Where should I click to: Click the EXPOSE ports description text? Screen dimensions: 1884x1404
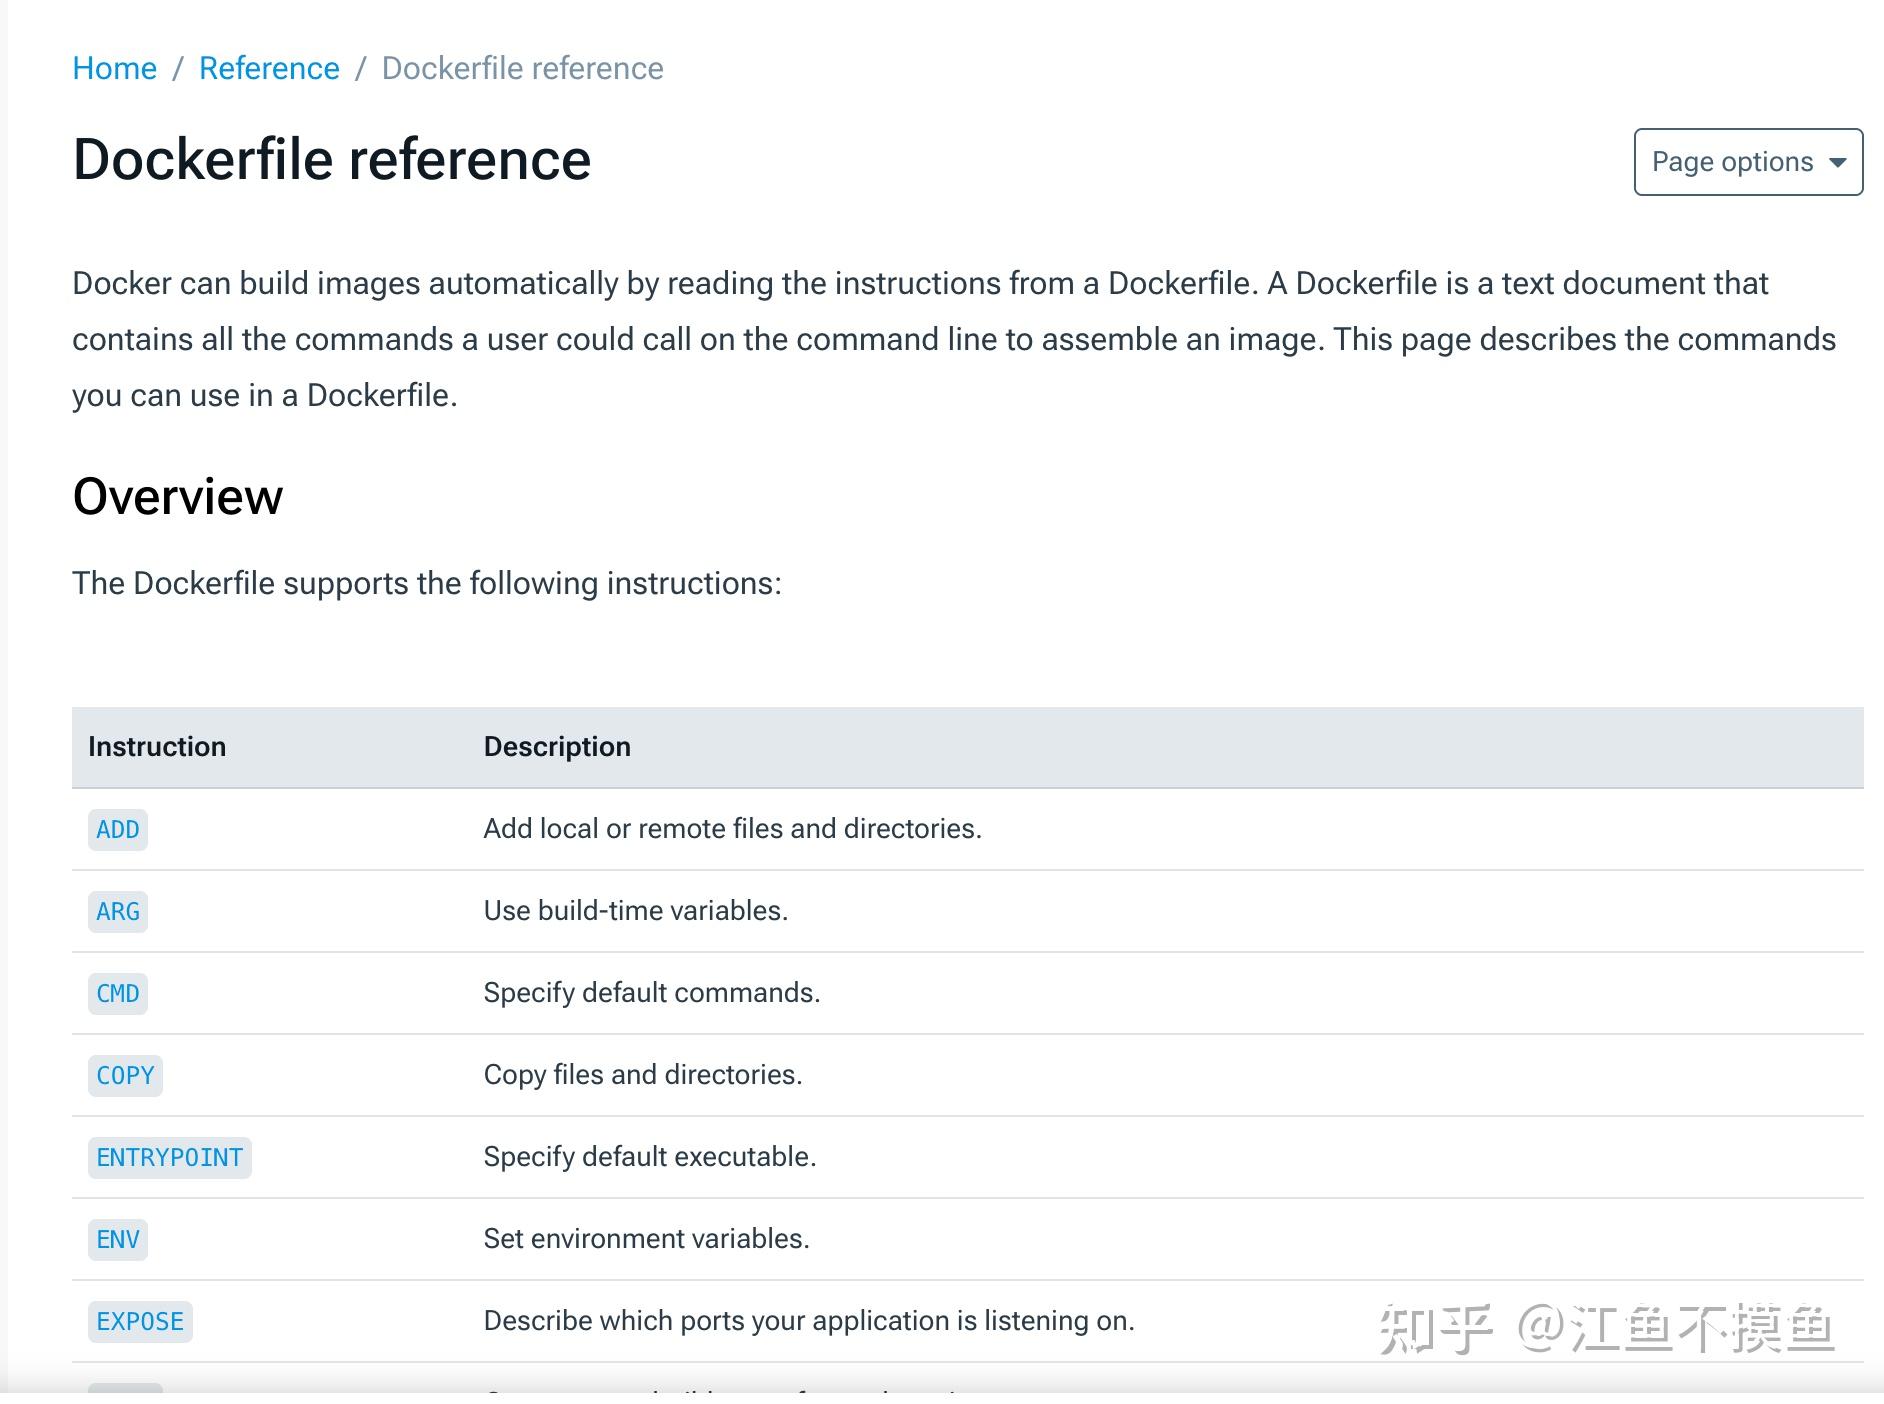coord(809,1321)
